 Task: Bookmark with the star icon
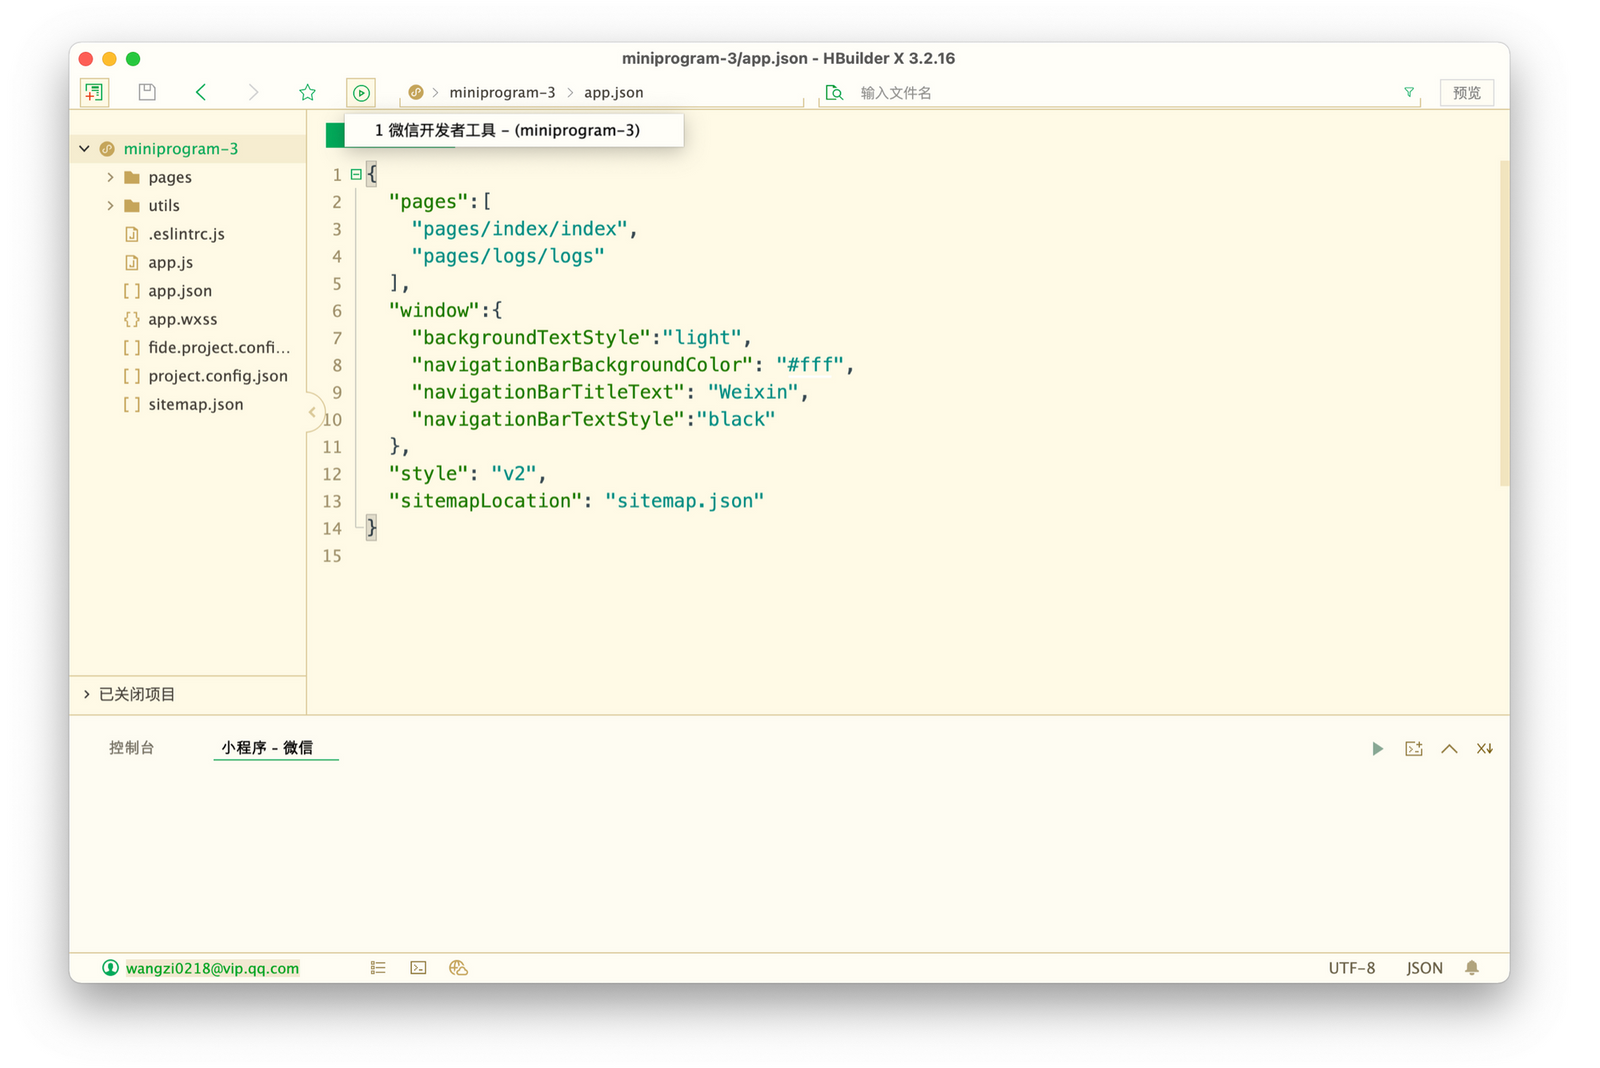coord(307,92)
